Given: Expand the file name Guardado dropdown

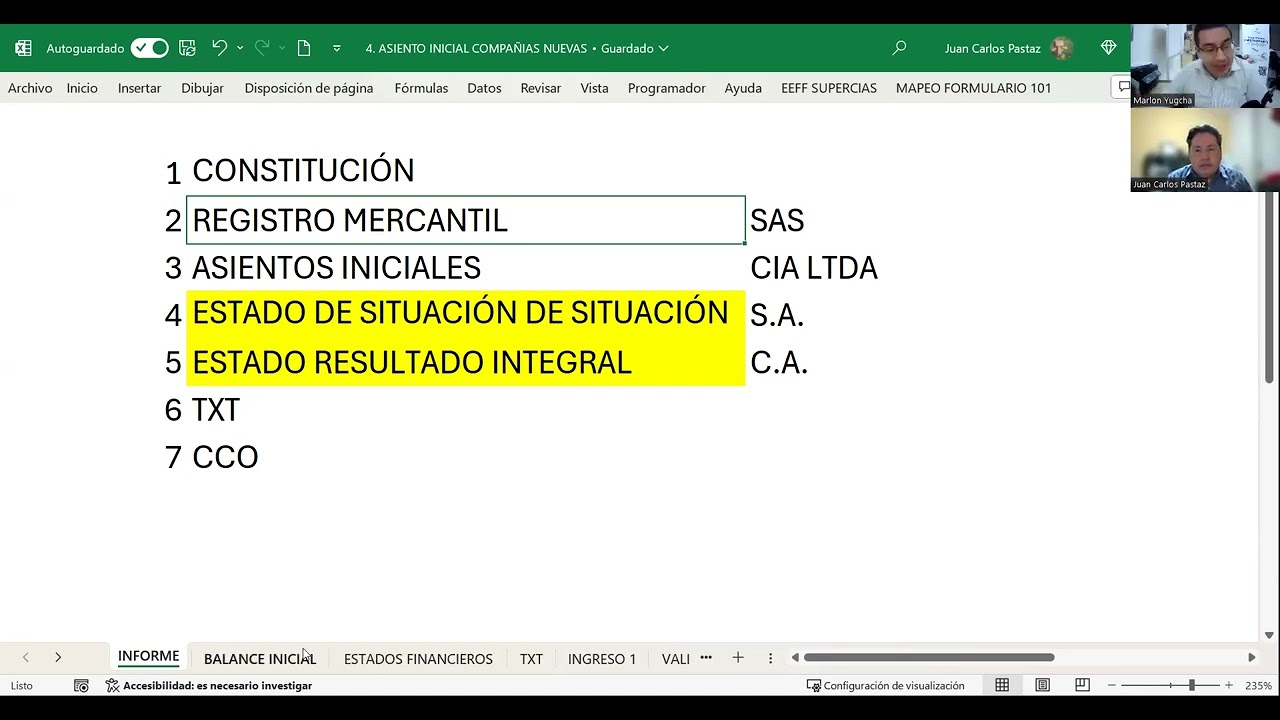Looking at the screenshot, I should click(x=663, y=48).
